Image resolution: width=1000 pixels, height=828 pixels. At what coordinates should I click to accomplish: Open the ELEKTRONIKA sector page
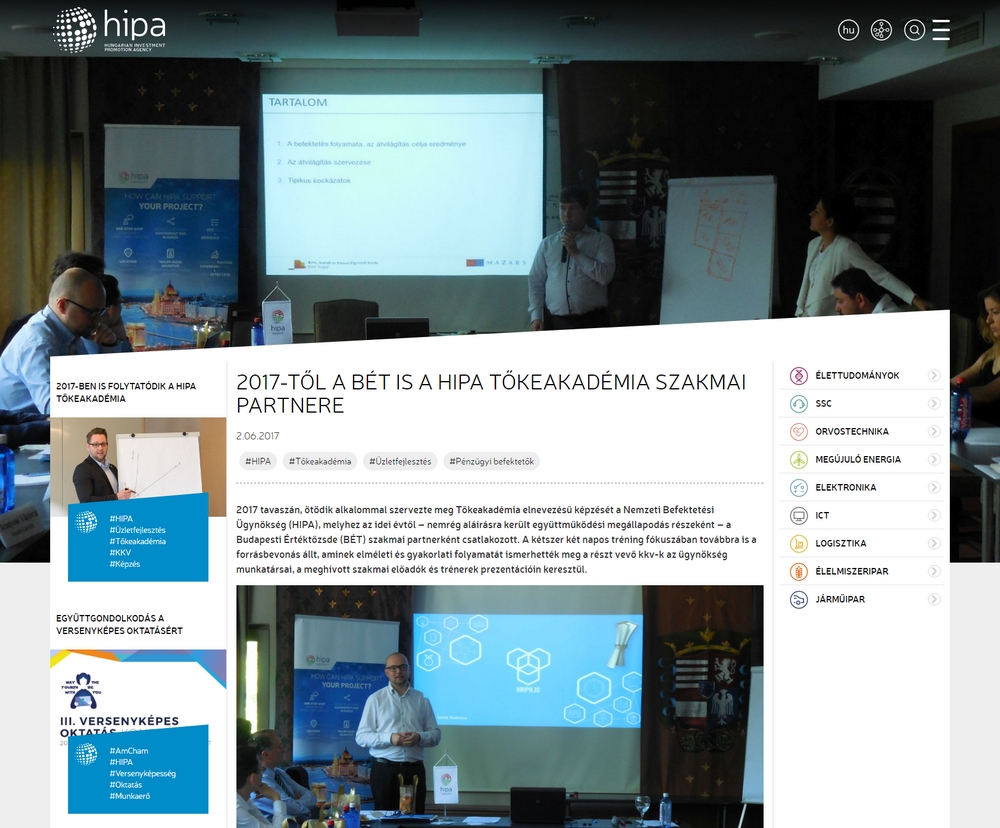(846, 487)
